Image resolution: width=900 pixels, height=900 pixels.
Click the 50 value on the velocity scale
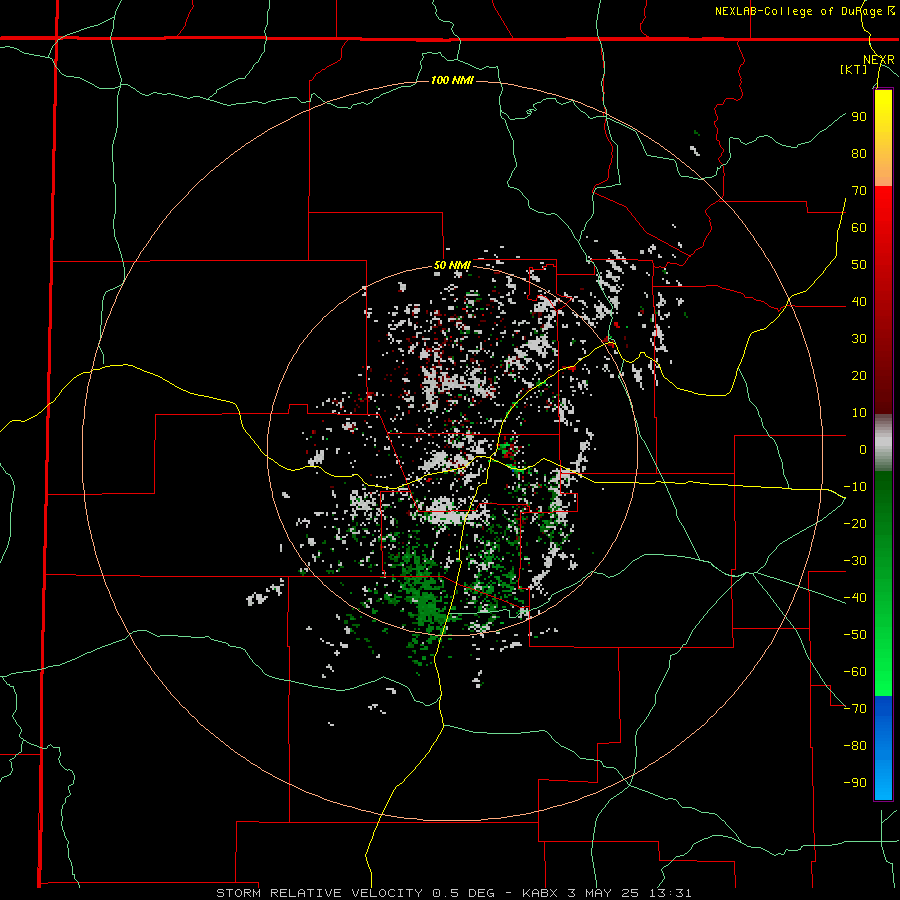coord(859,265)
